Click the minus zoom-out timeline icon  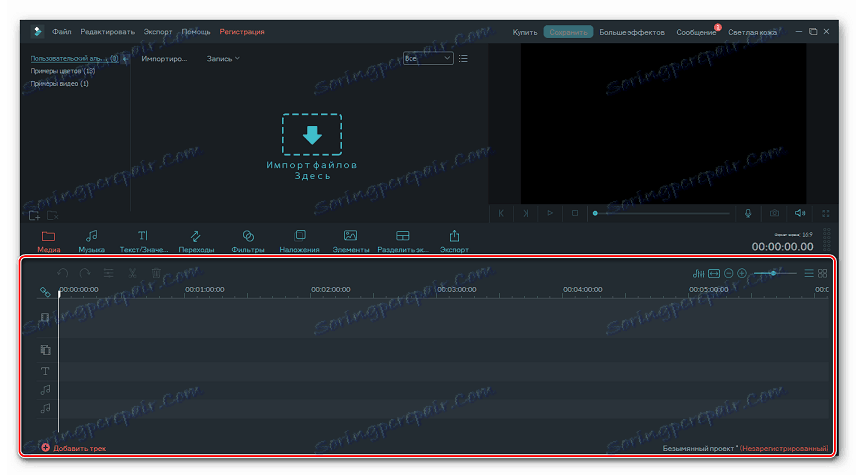728,273
